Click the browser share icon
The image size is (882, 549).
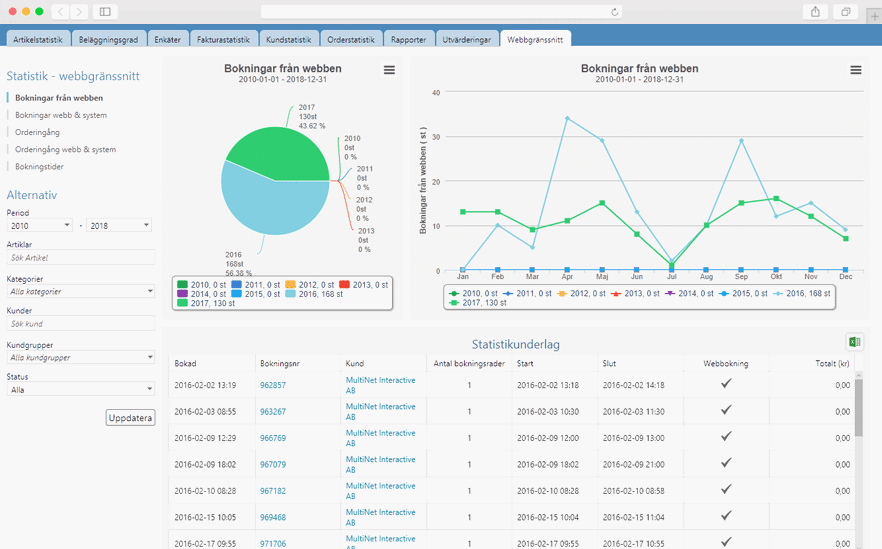[816, 12]
